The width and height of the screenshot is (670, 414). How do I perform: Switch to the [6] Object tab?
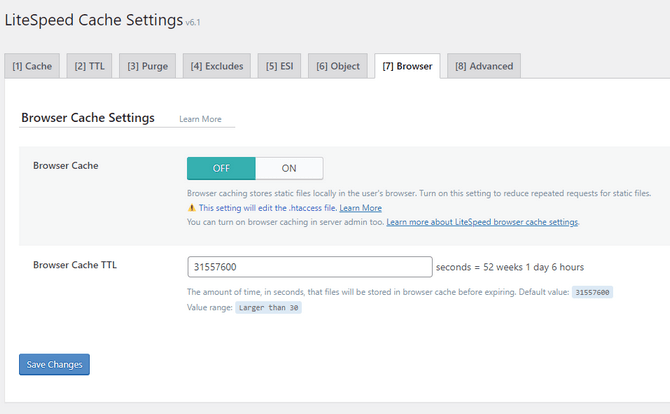click(336, 66)
